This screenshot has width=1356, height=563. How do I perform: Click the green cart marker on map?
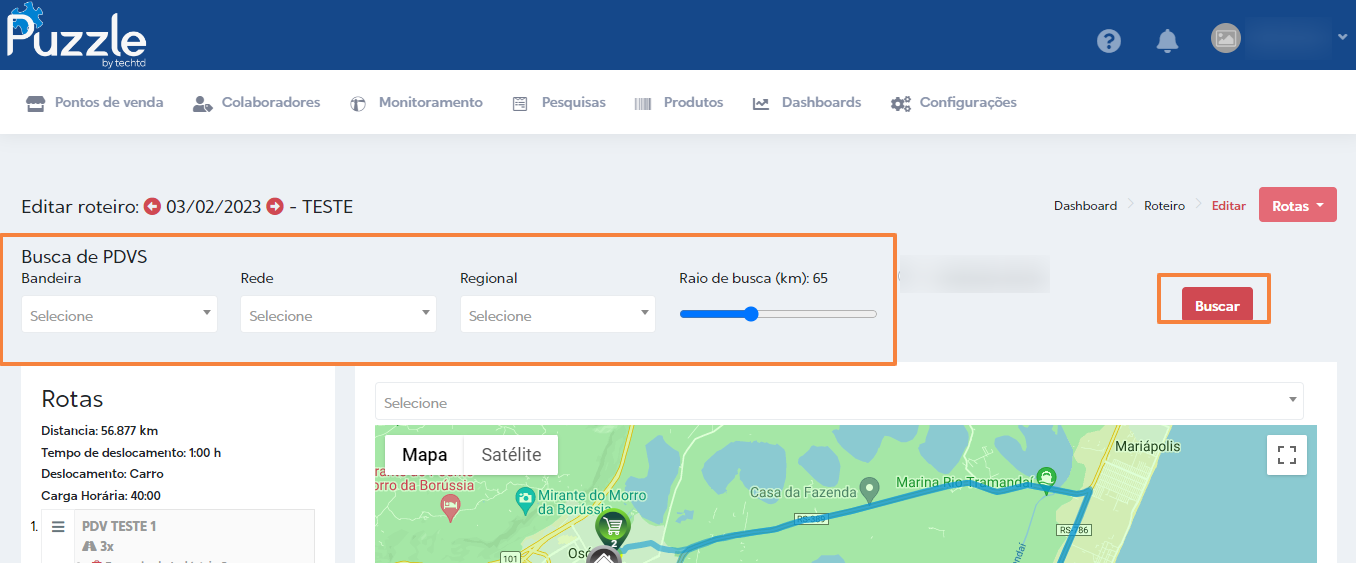[613, 527]
